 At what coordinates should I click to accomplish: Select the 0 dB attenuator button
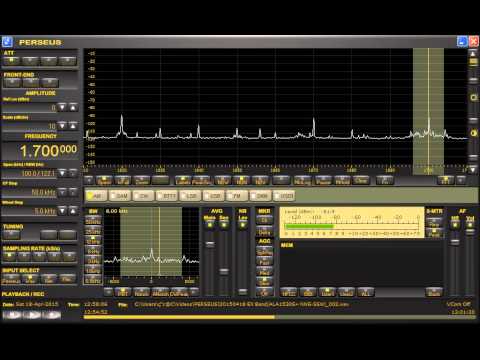coord(12,61)
